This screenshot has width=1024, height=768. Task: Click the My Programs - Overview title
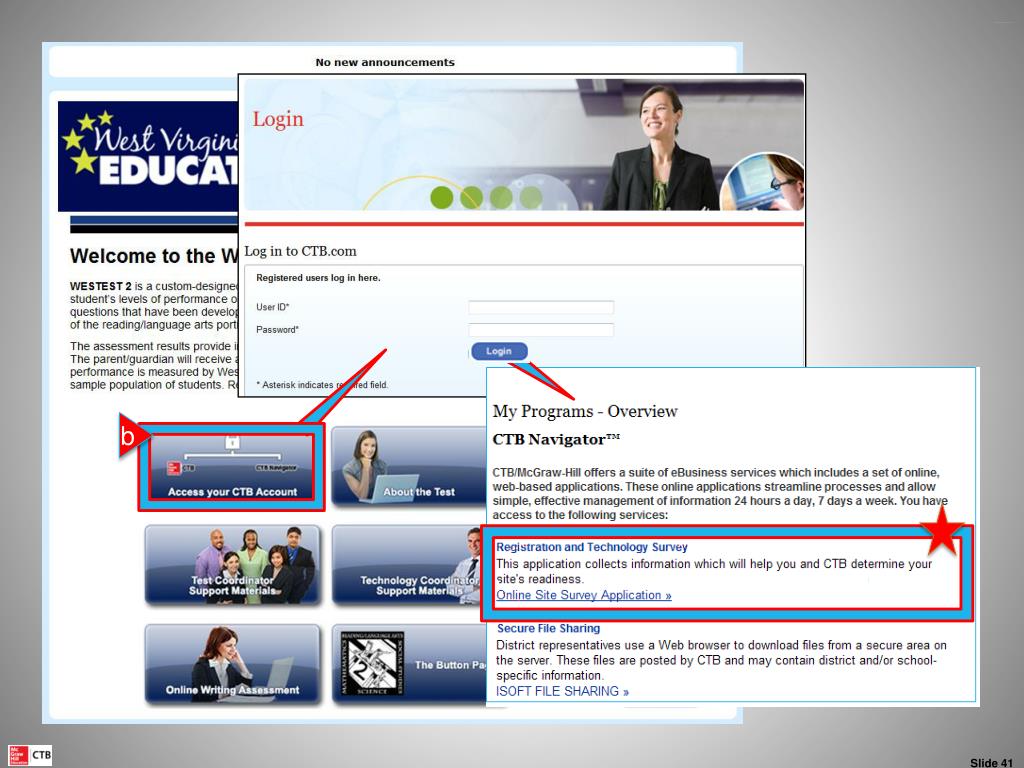pos(585,411)
